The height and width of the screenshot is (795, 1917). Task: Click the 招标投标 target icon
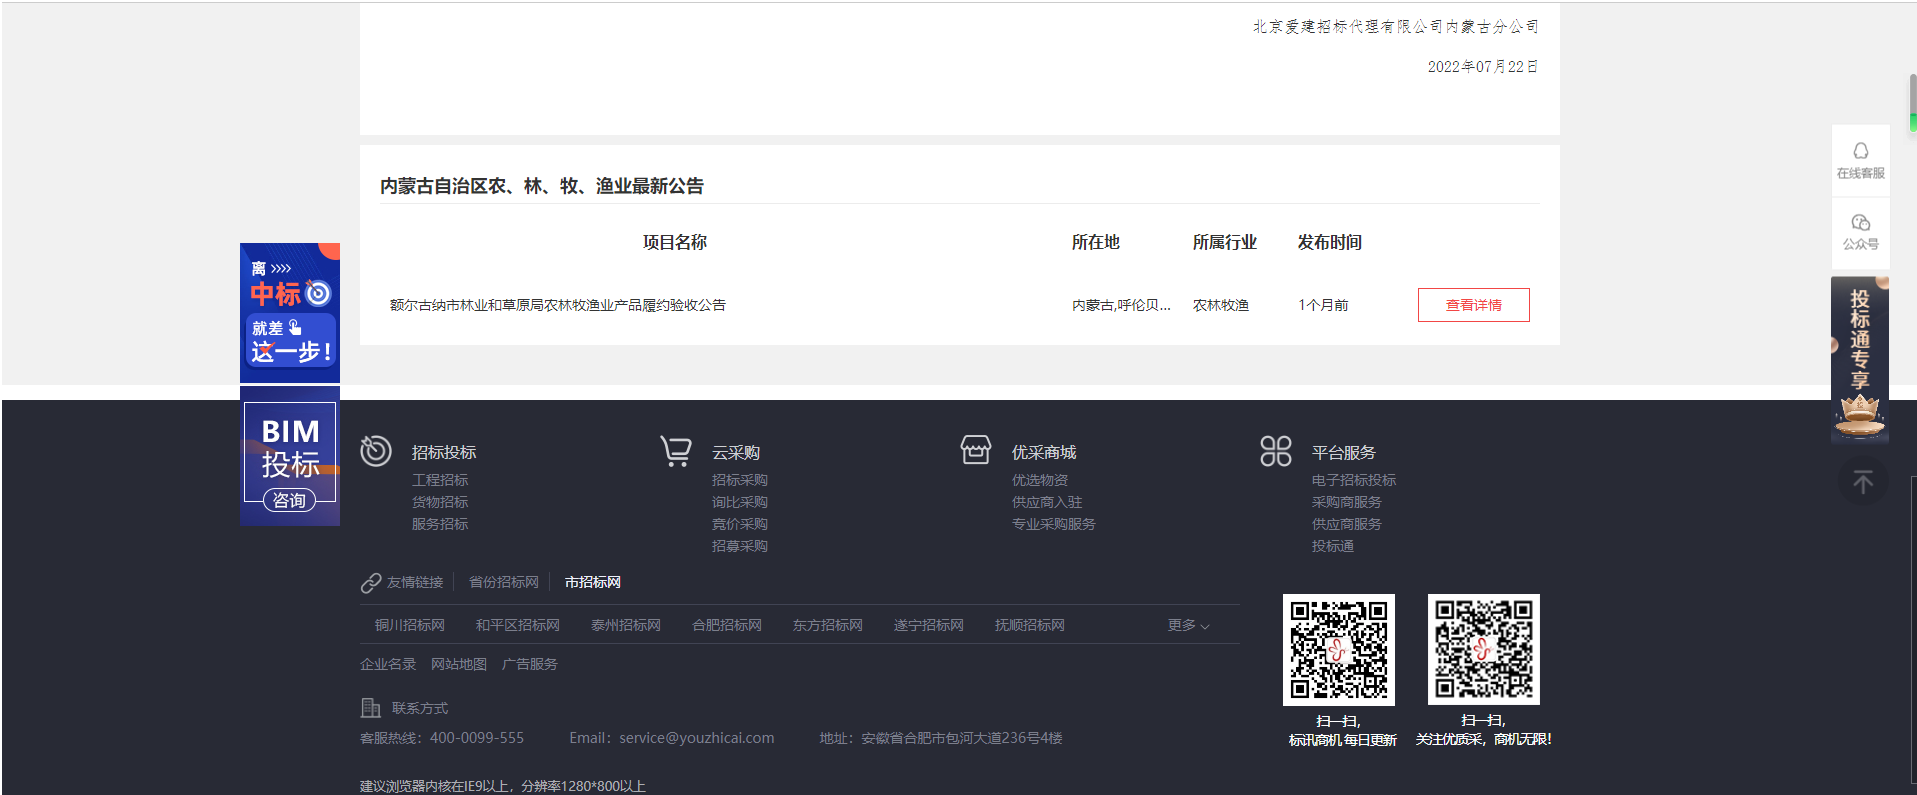(x=376, y=451)
